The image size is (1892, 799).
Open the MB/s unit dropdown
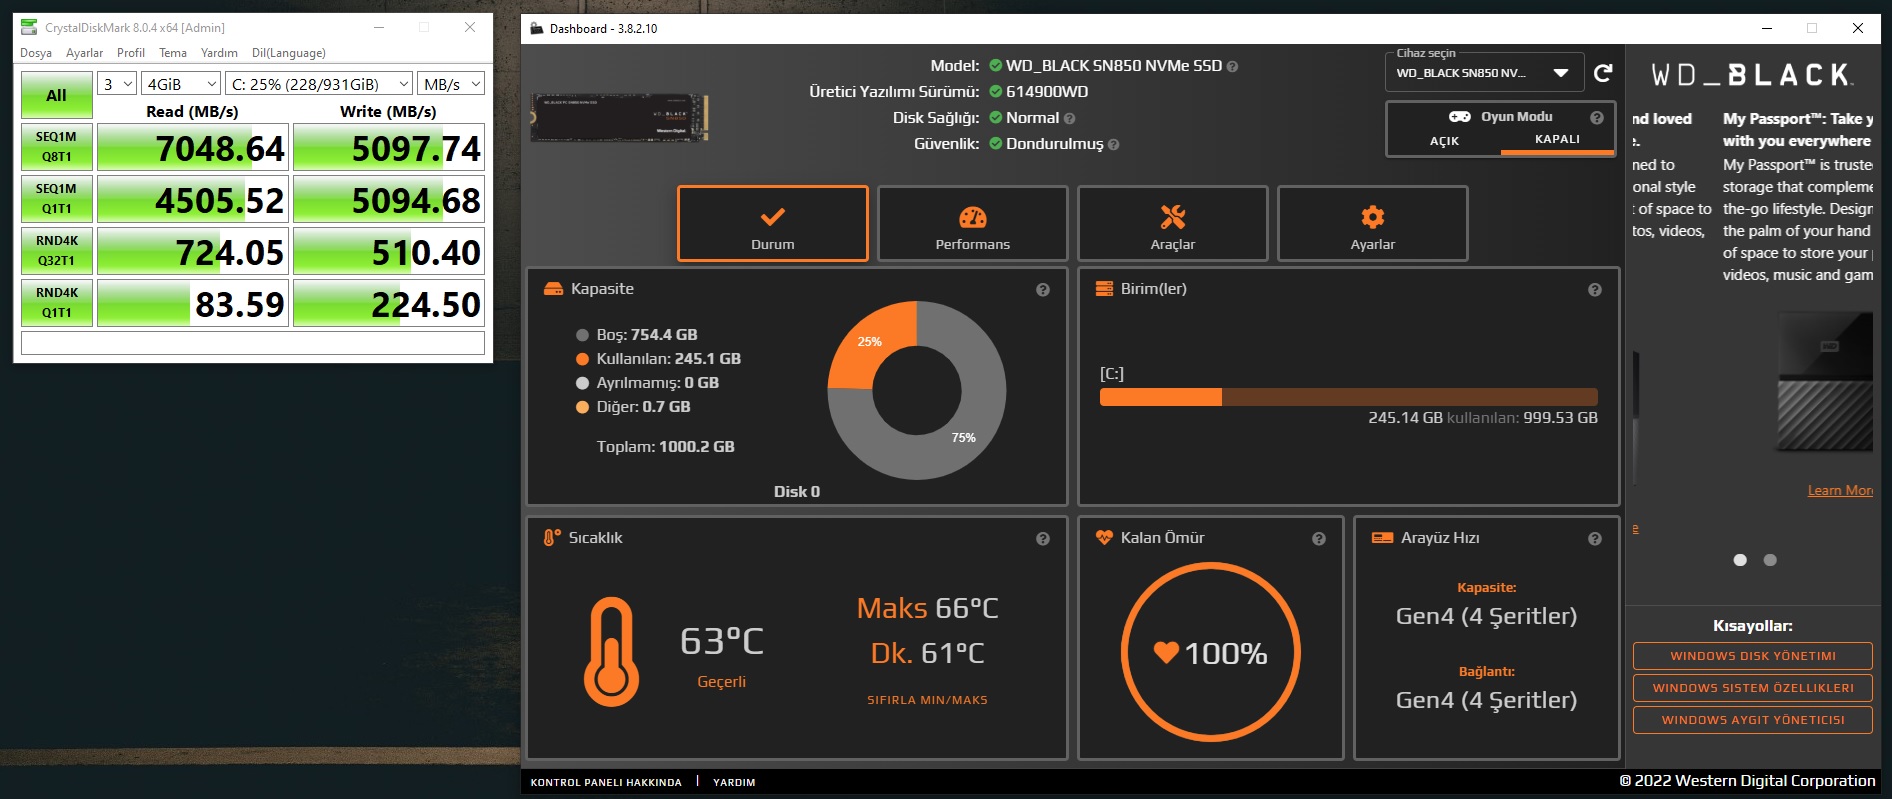pyautogui.click(x=451, y=84)
